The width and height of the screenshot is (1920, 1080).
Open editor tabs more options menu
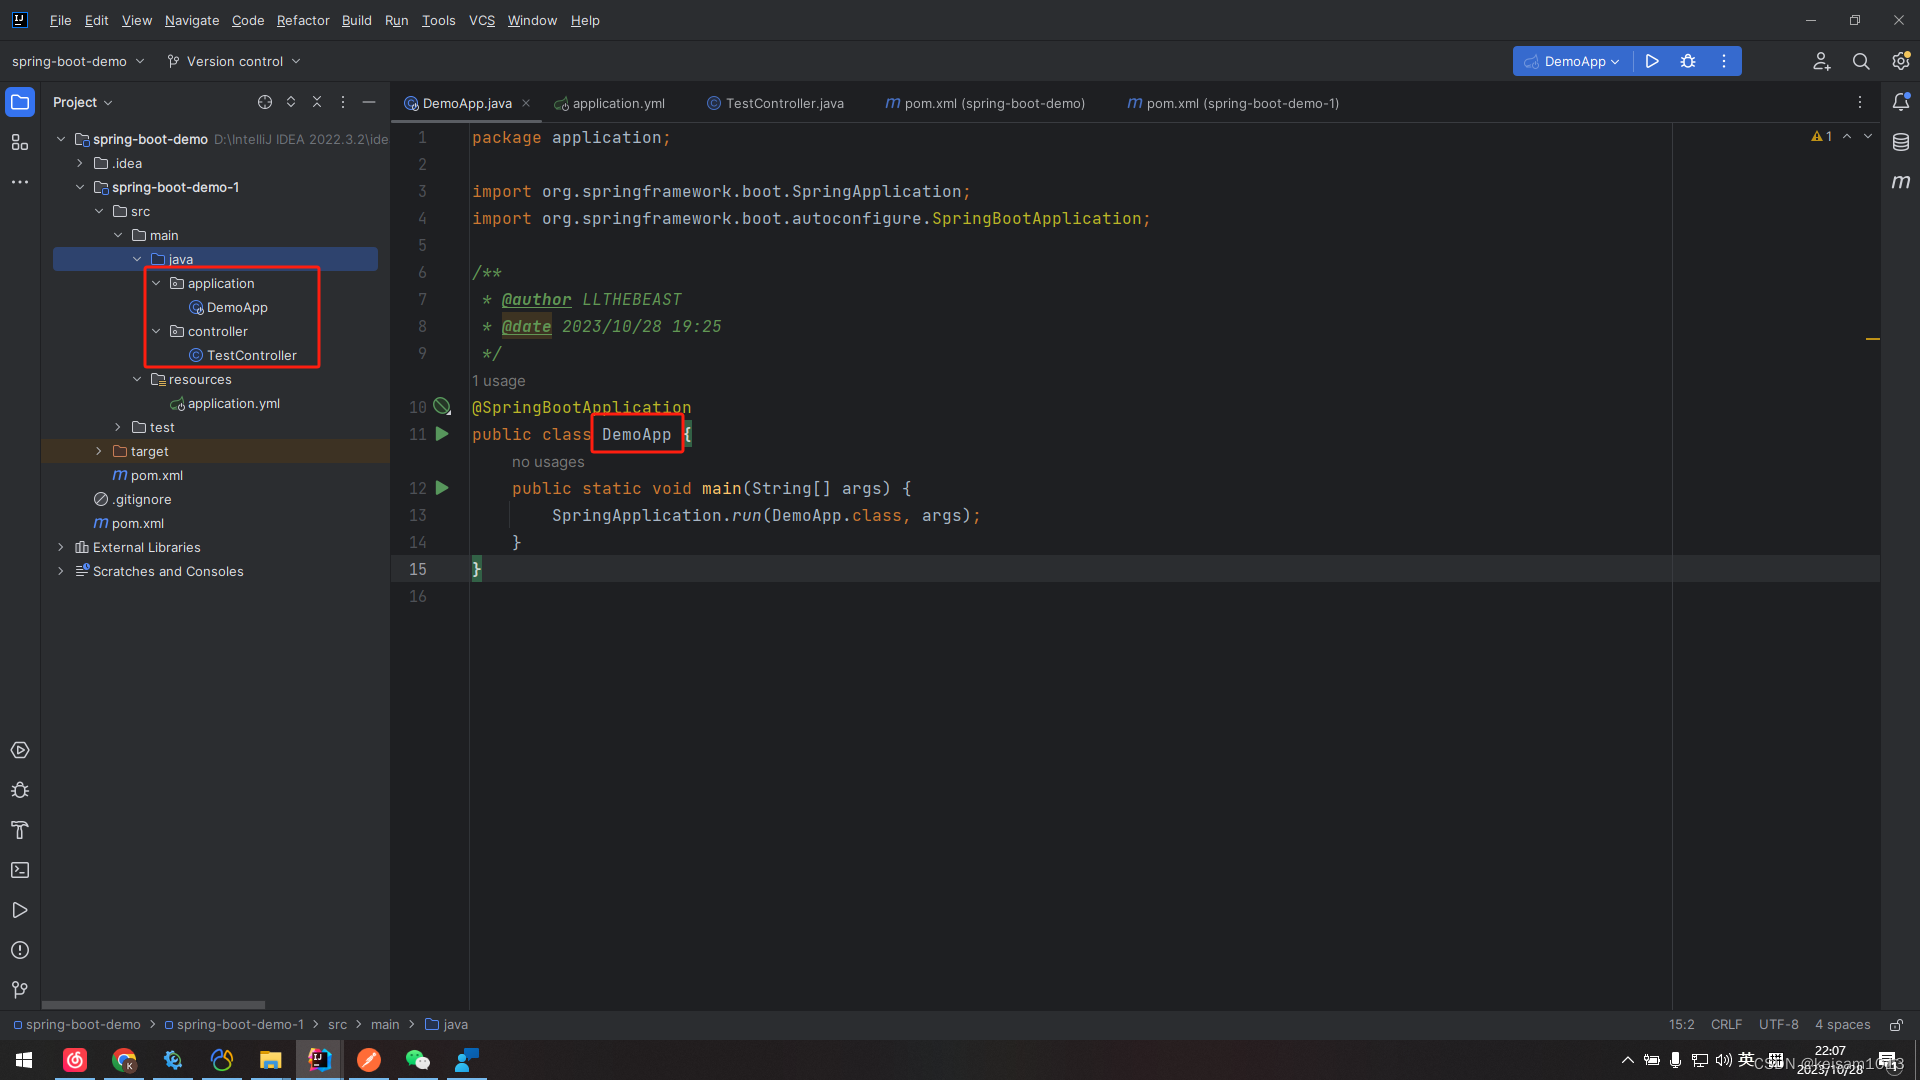pyautogui.click(x=1860, y=102)
